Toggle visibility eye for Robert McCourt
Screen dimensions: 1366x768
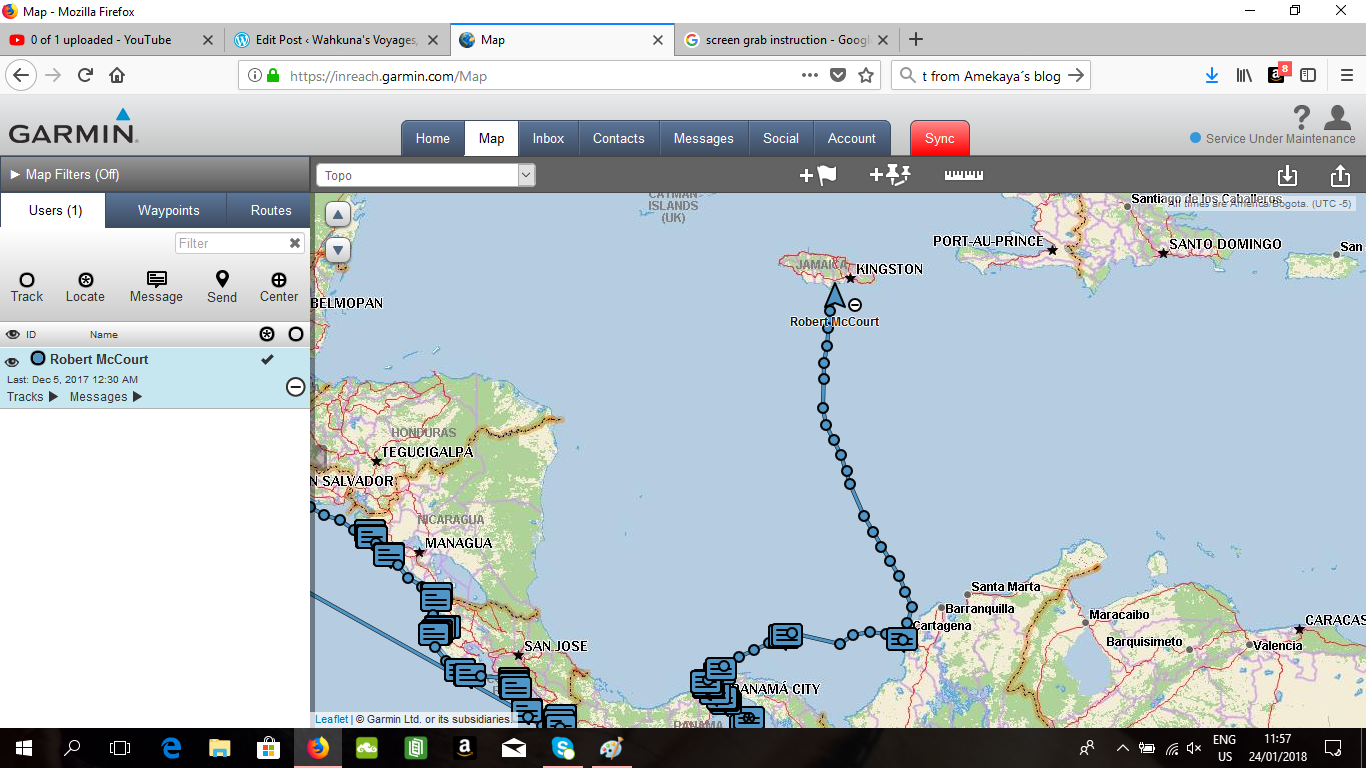(13, 362)
